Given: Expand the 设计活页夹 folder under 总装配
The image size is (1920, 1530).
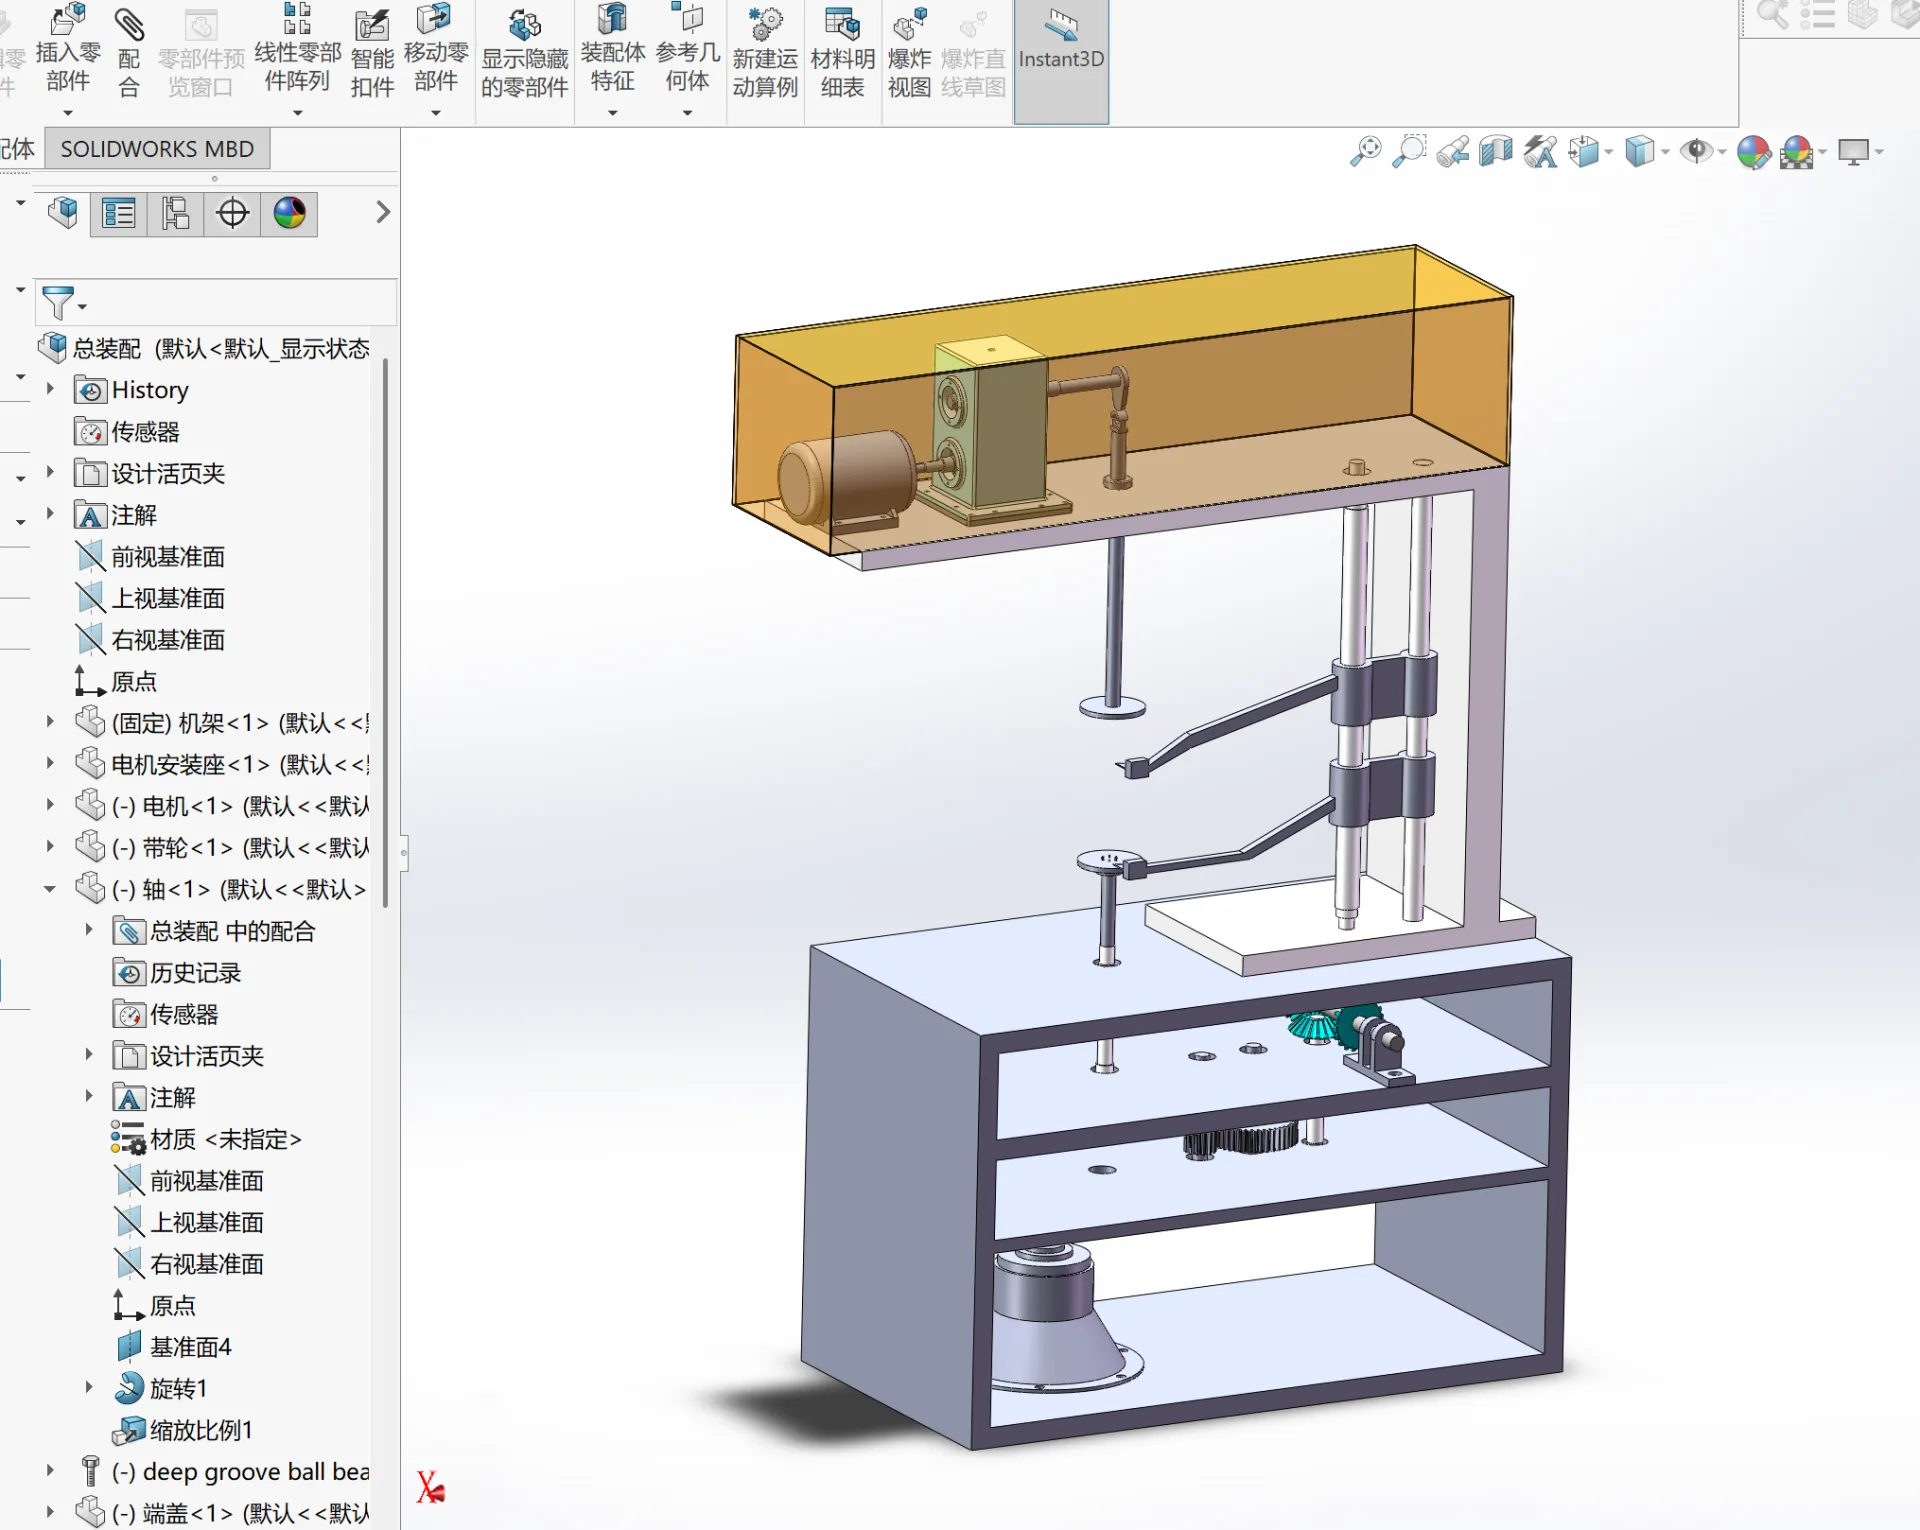Looking at the screenshot, I should tap(50, 472).
